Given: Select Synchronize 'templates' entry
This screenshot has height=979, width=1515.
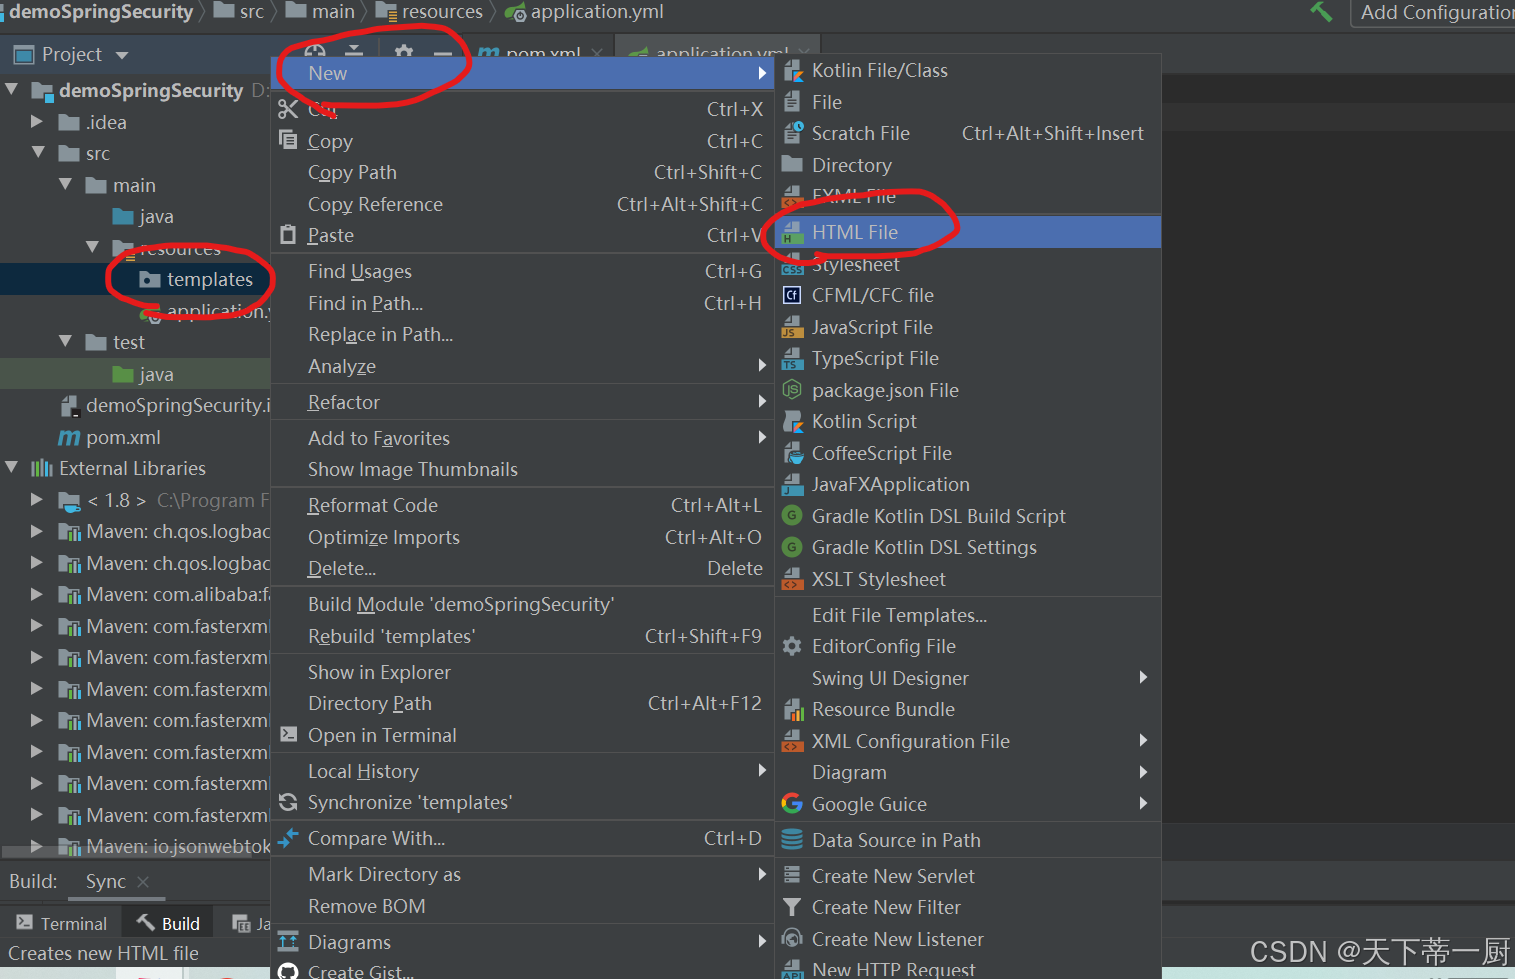Looking at the screenshot, I should [523, 802].
